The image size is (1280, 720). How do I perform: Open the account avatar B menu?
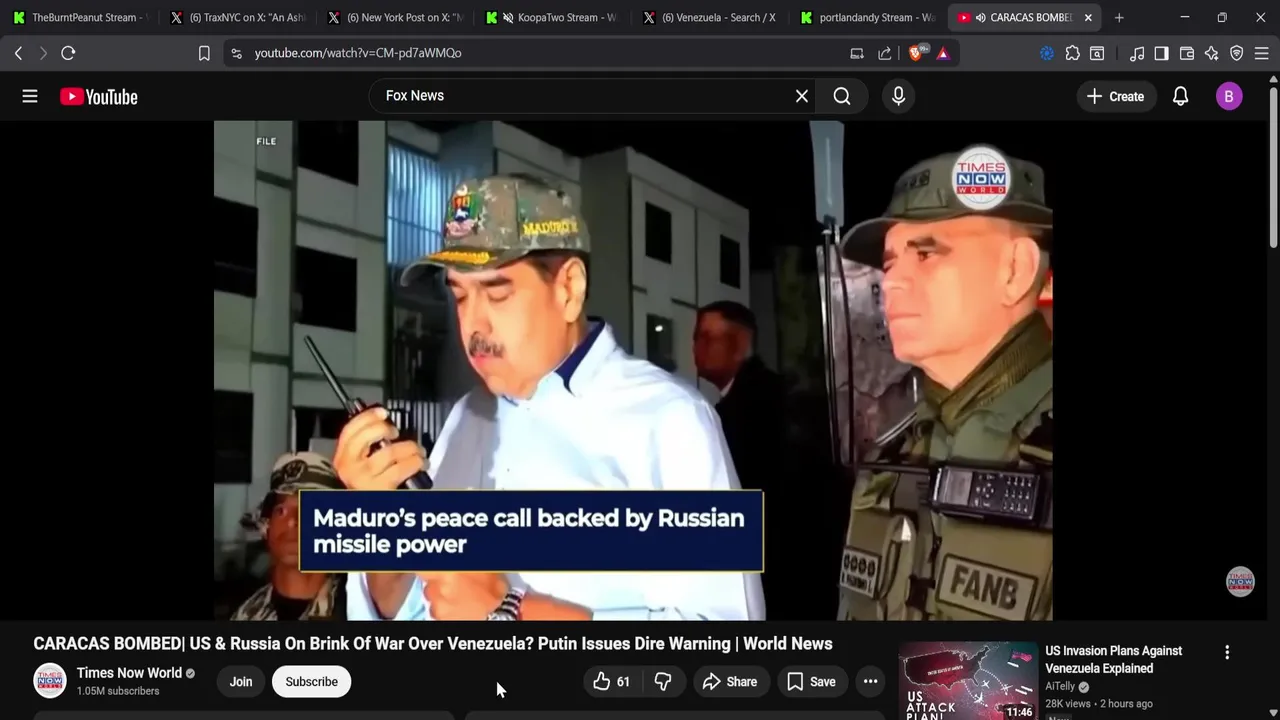(1229, 96)
